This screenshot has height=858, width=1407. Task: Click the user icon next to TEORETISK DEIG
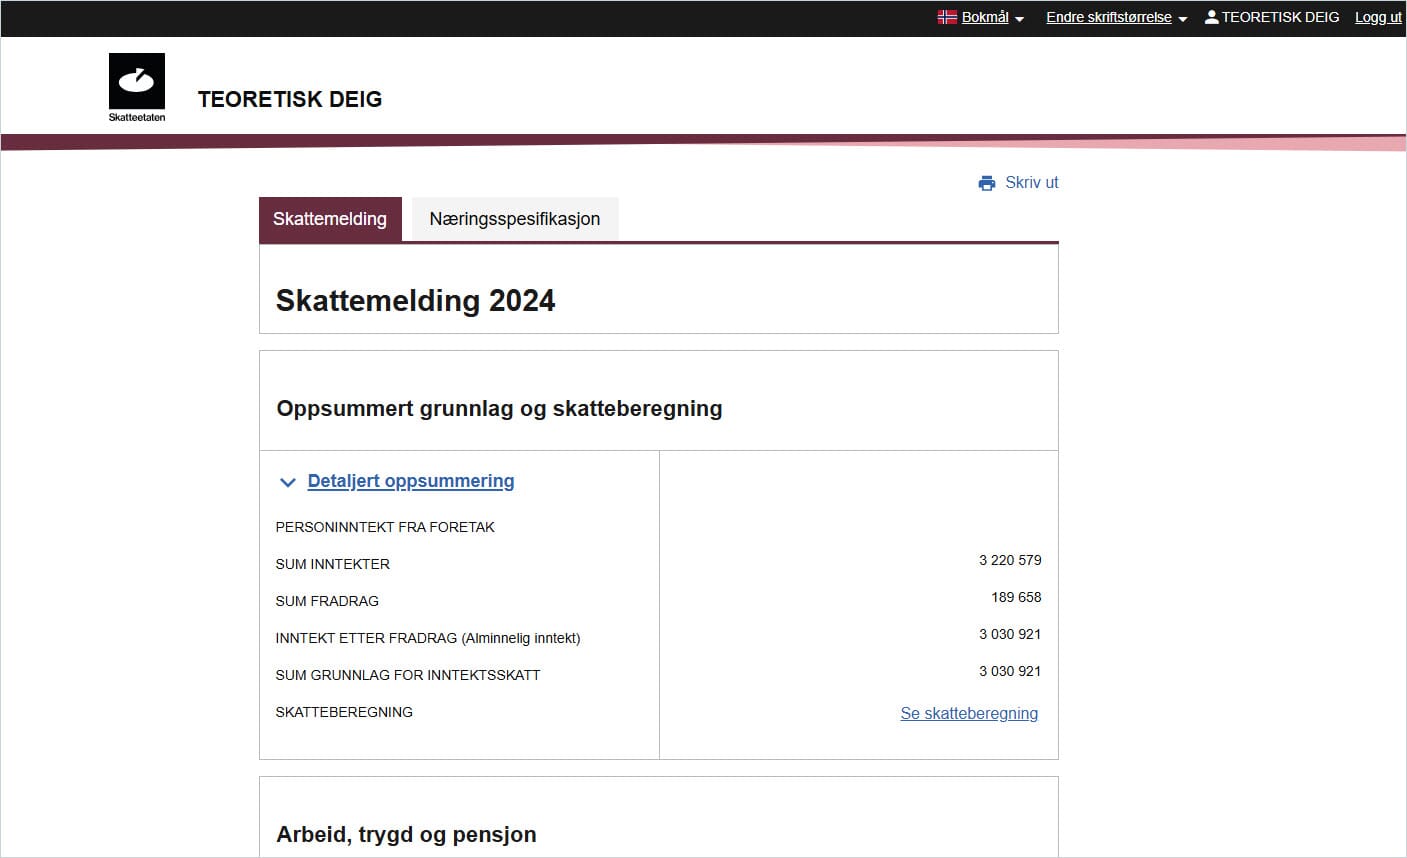coord(1210,16)
